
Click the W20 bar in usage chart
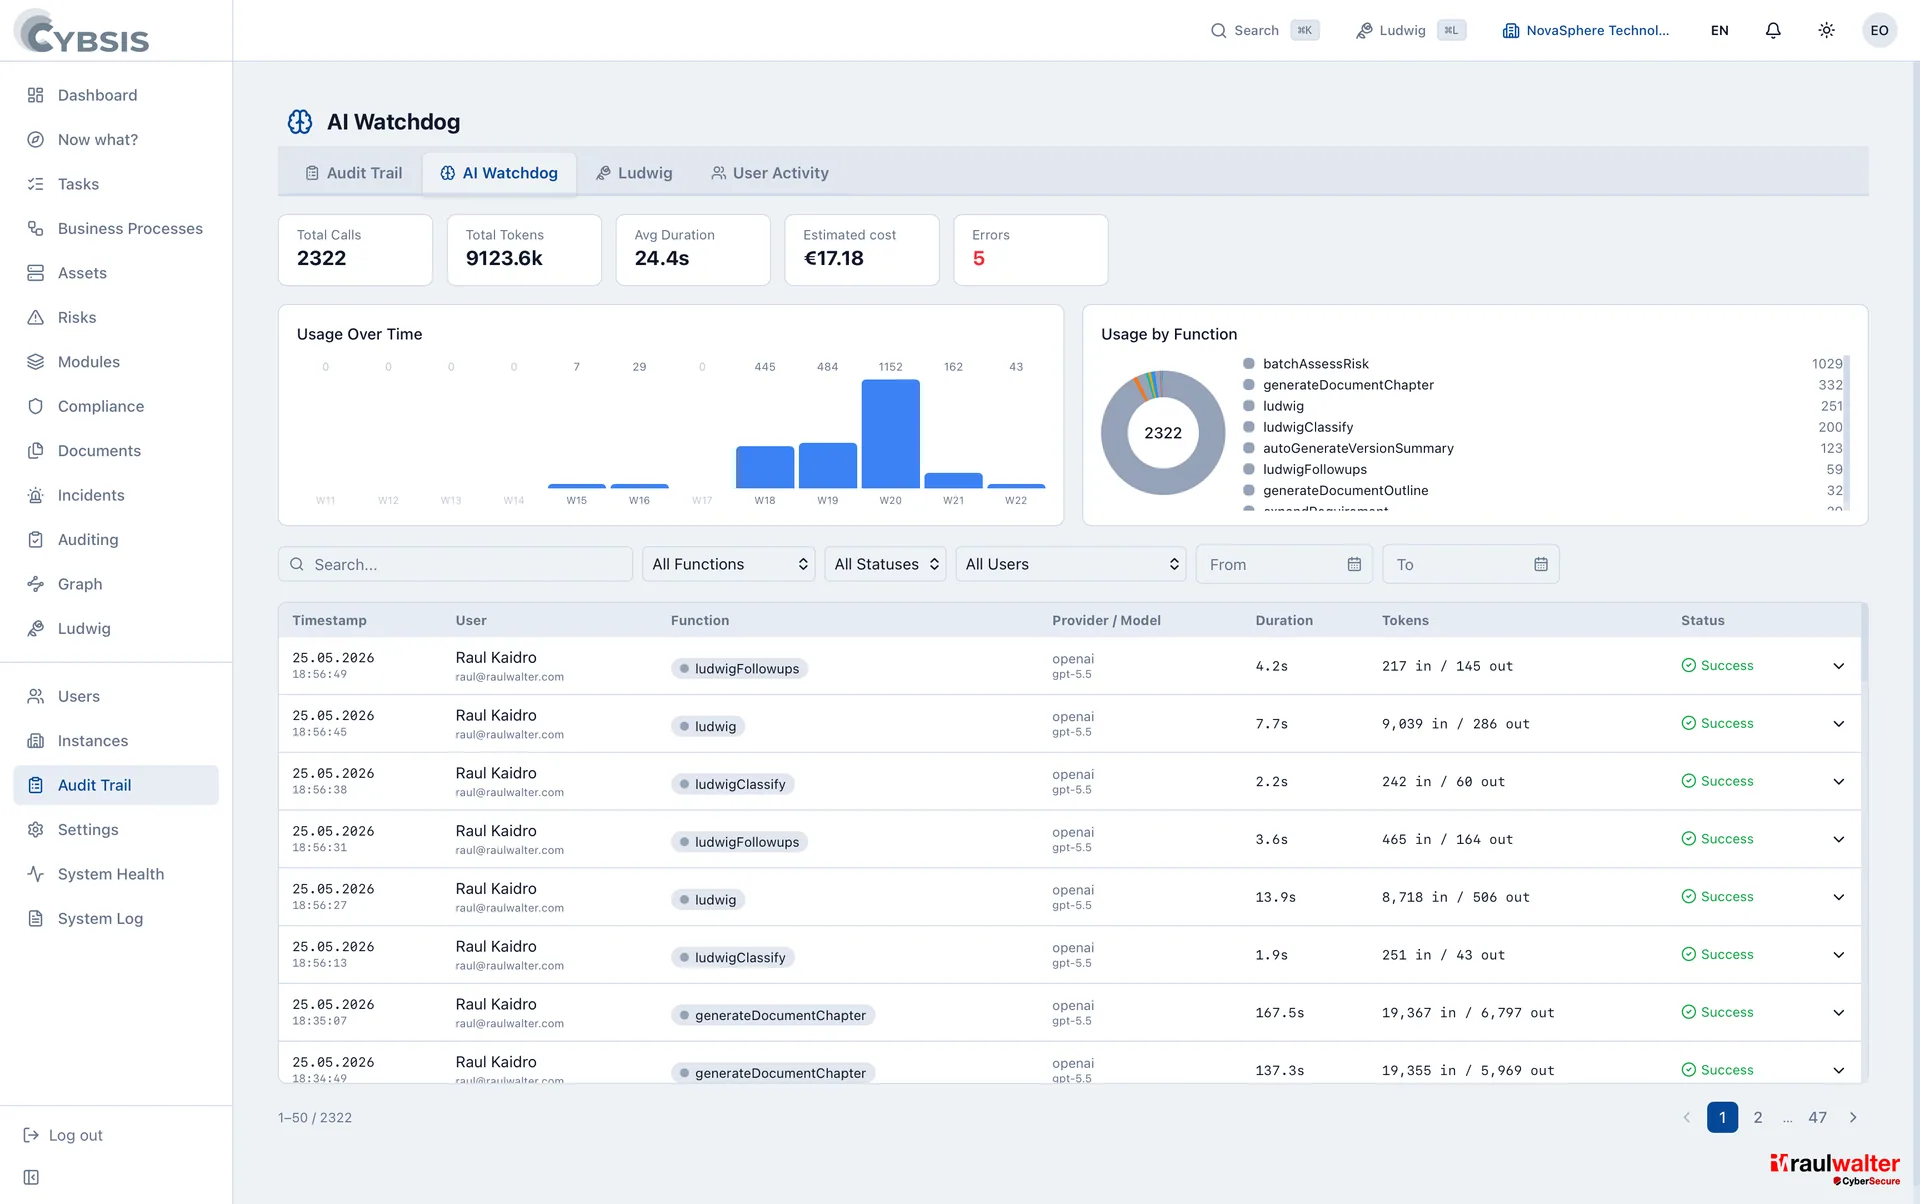pos(890,433)
